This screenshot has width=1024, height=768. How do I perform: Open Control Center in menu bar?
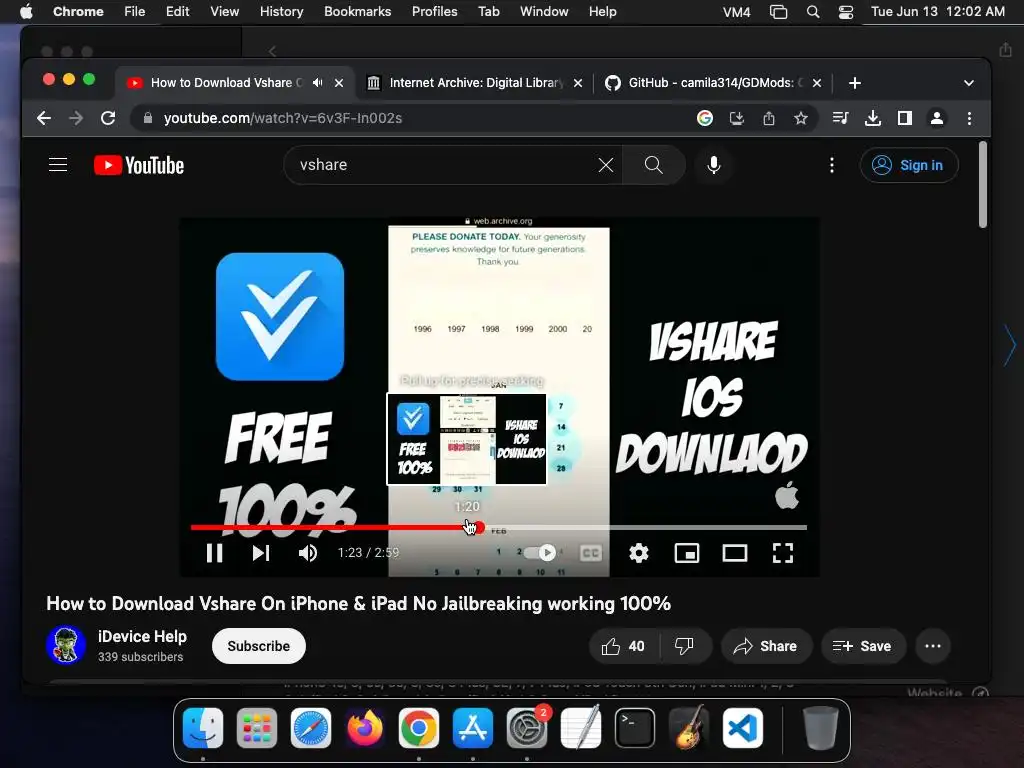(x=846, y=12)
